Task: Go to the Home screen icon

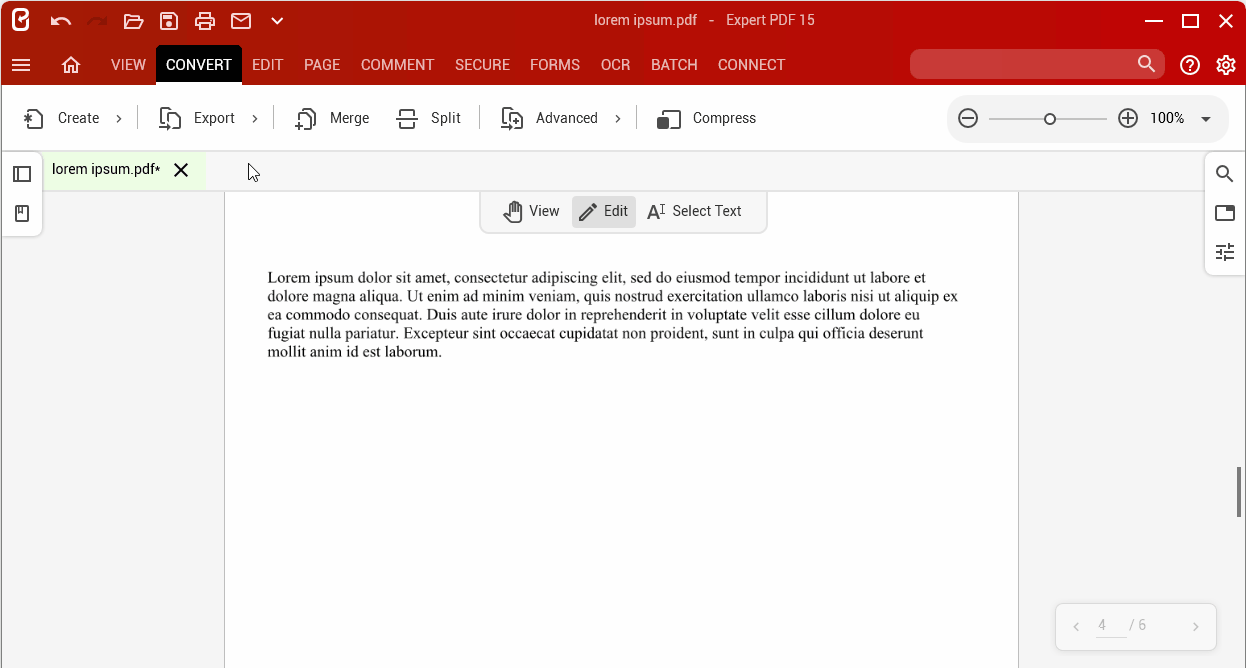Action: [x=71, y=65]
